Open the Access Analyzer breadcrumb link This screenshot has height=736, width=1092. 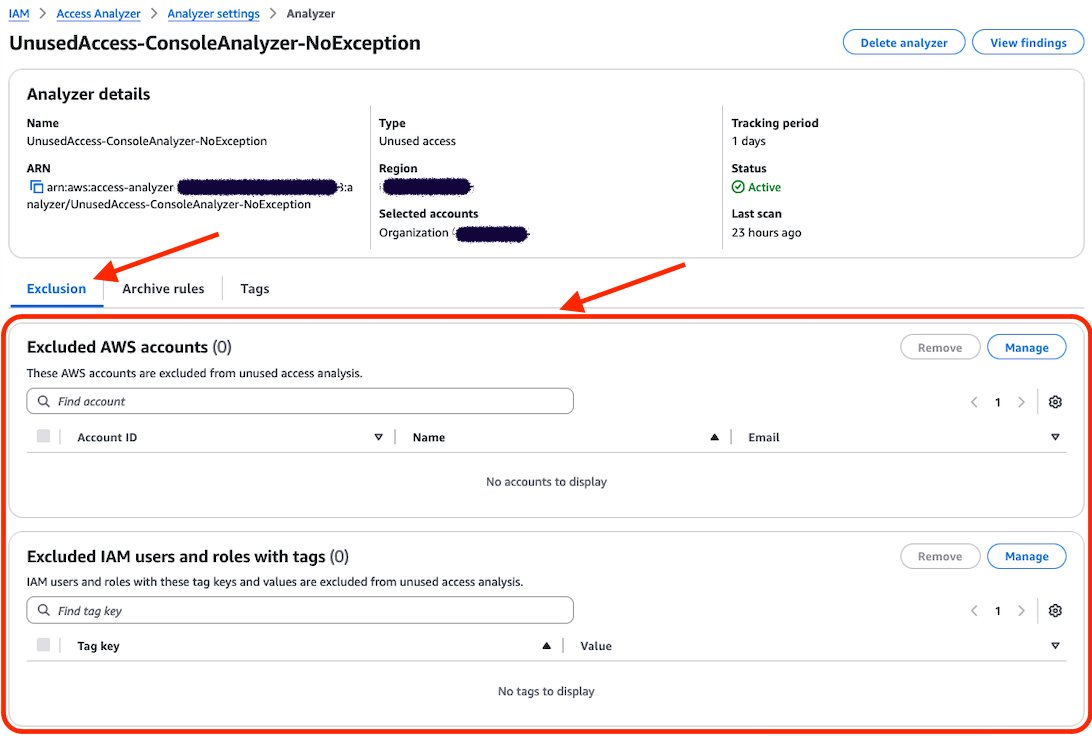[x=98, y=13]
